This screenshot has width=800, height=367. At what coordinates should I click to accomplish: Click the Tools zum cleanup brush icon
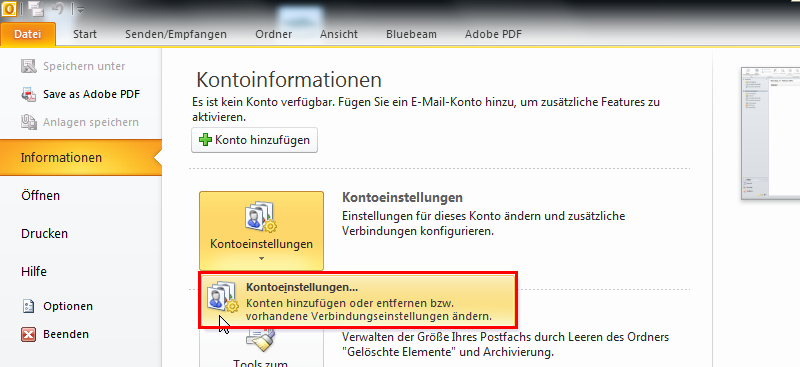[261, 339]
